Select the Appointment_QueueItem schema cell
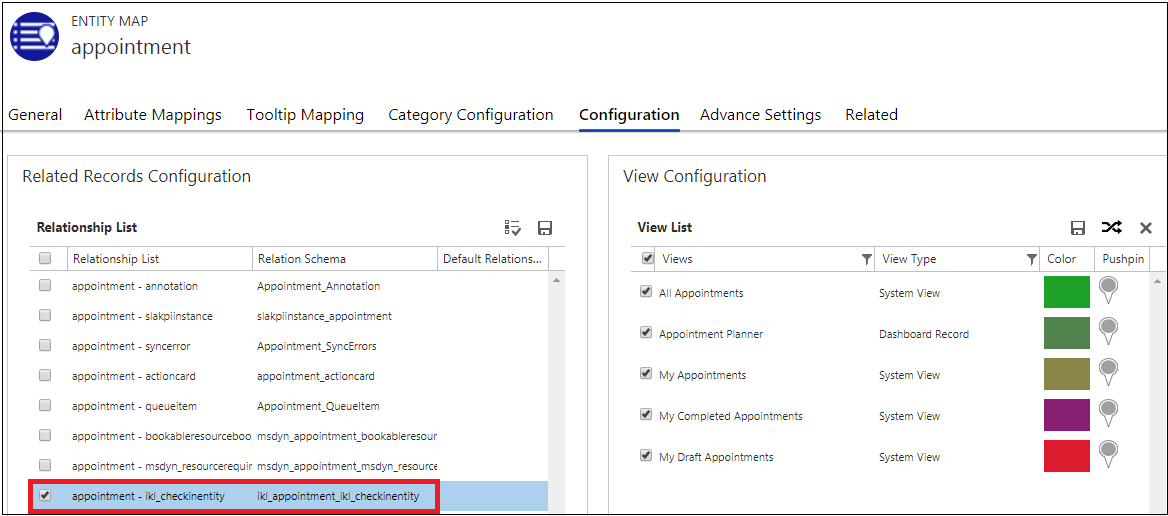This screenshot has height=516, width=1168. (x=316, y=406)
